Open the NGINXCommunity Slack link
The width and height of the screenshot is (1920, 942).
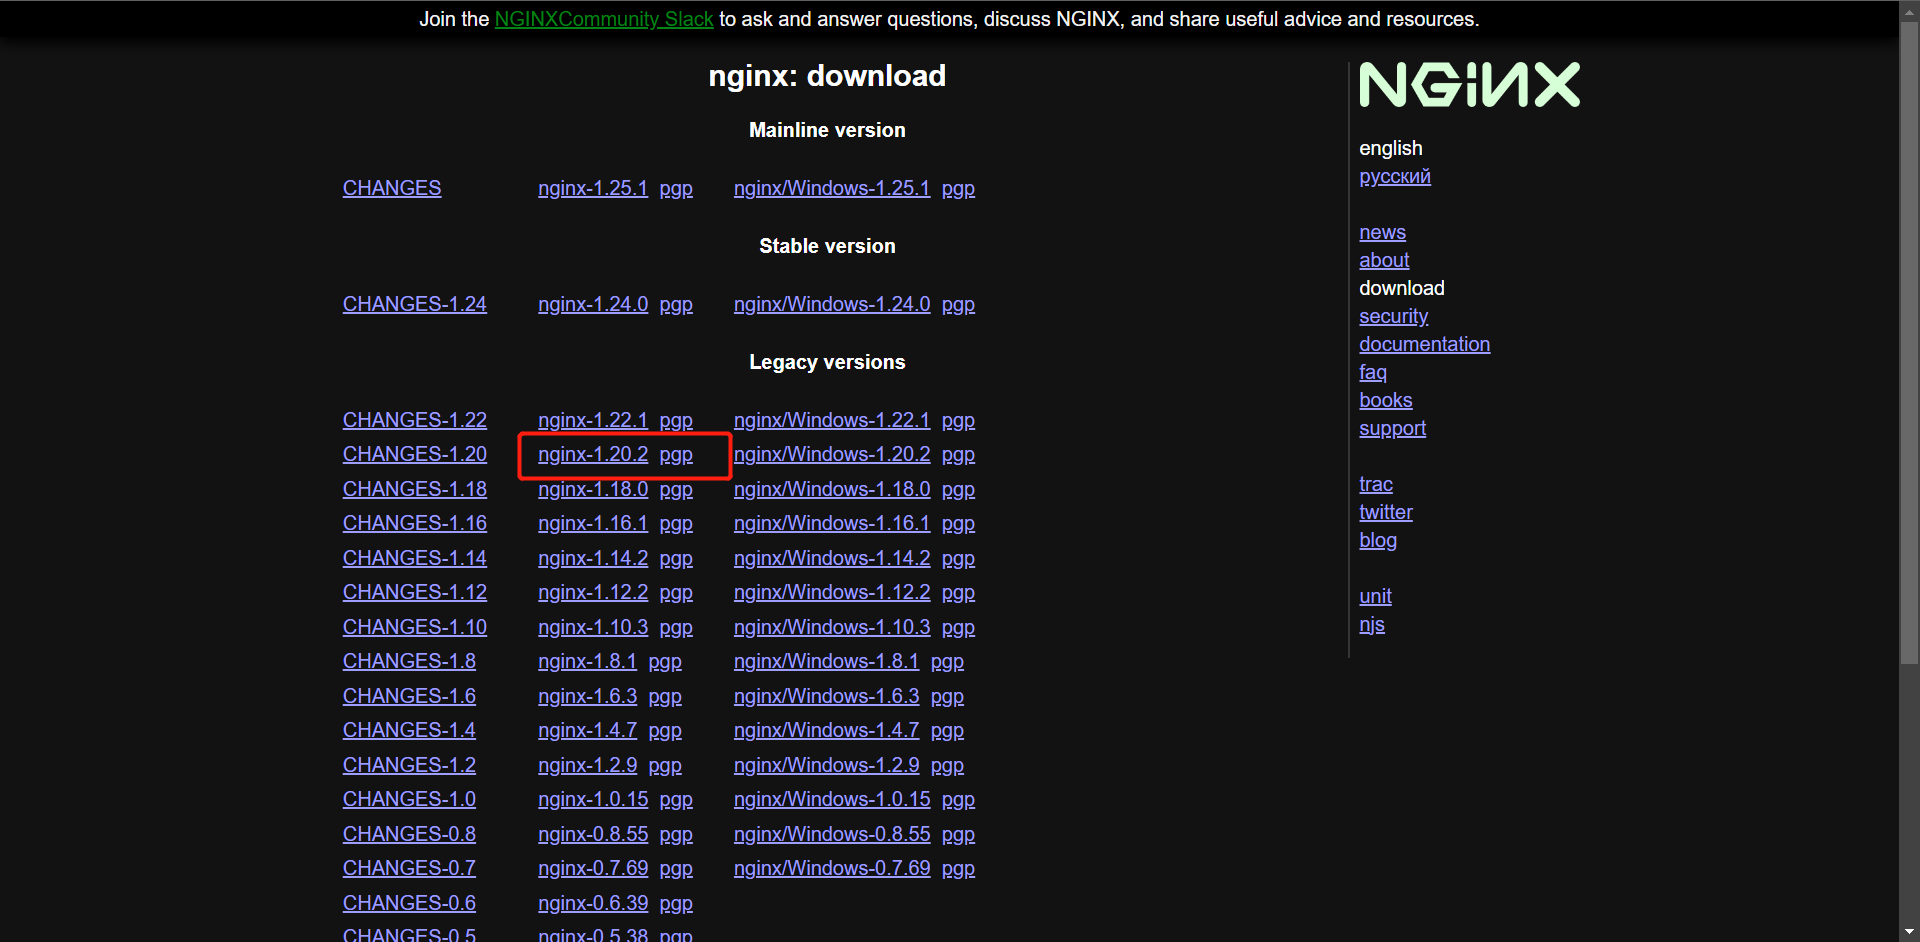point(604,19)
